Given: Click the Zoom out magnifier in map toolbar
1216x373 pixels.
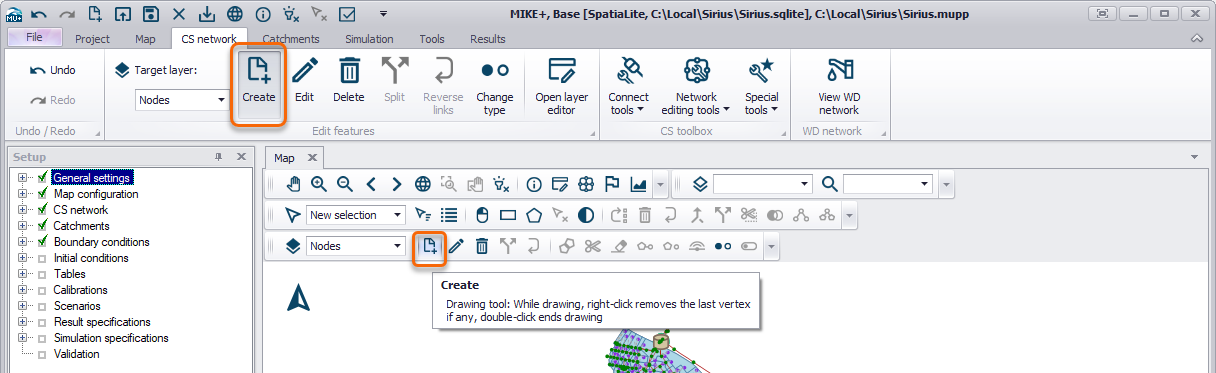Looking at the screenshot, I should [x=345, y=184].
